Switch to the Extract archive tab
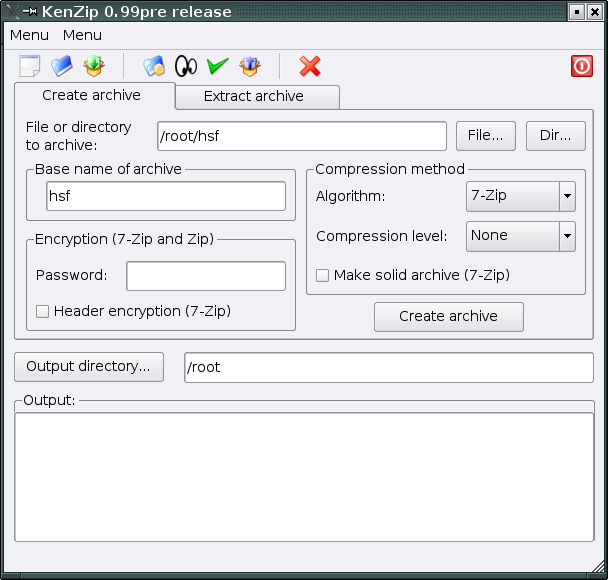This screenshot has width=608, height=580. click(x=257, y=97)
